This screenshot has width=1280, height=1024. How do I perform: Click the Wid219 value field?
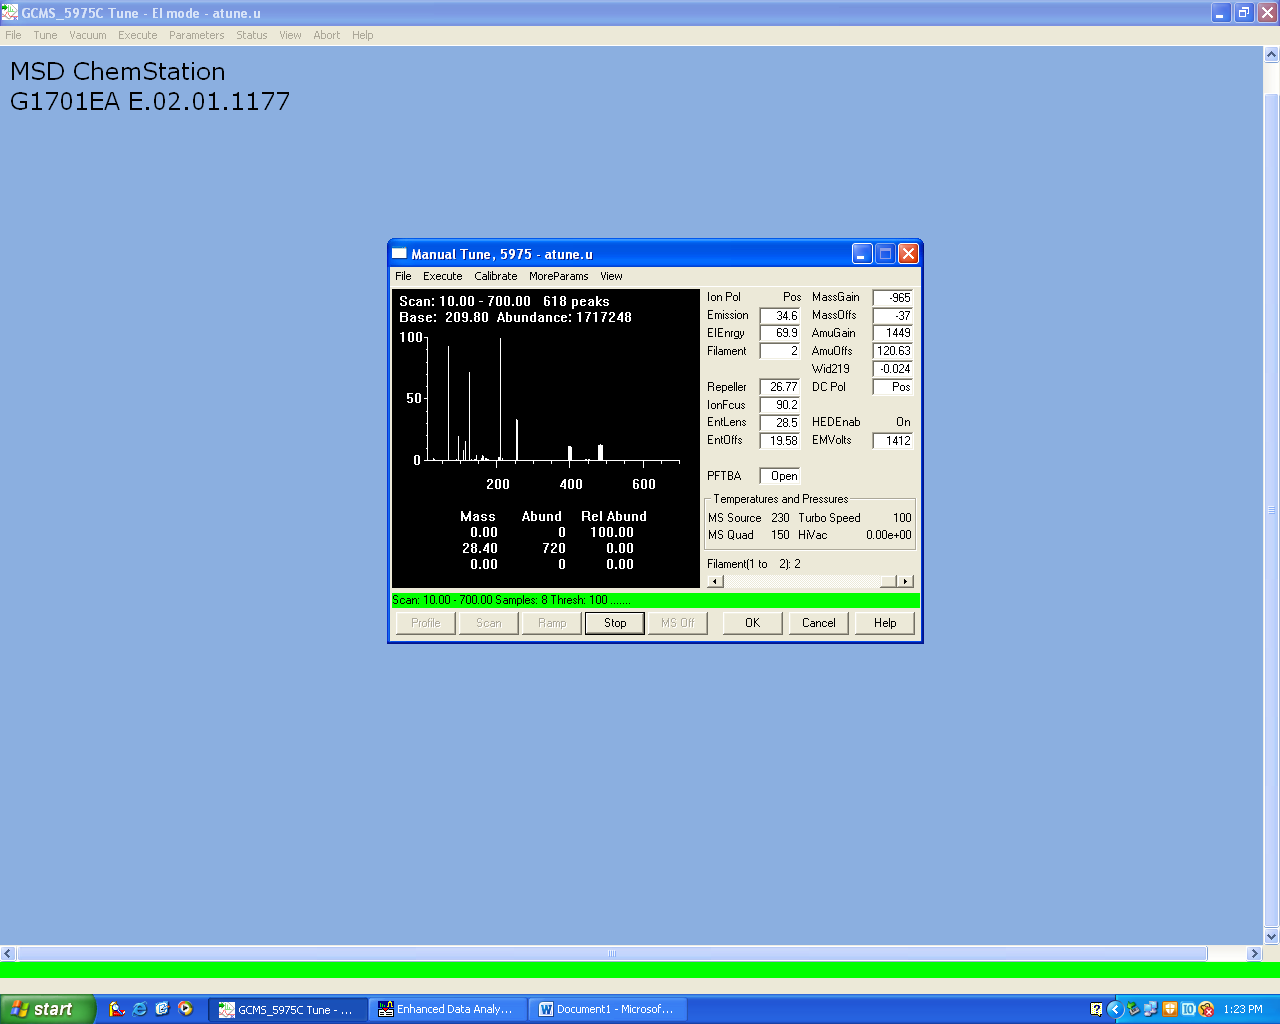point(893,370)
